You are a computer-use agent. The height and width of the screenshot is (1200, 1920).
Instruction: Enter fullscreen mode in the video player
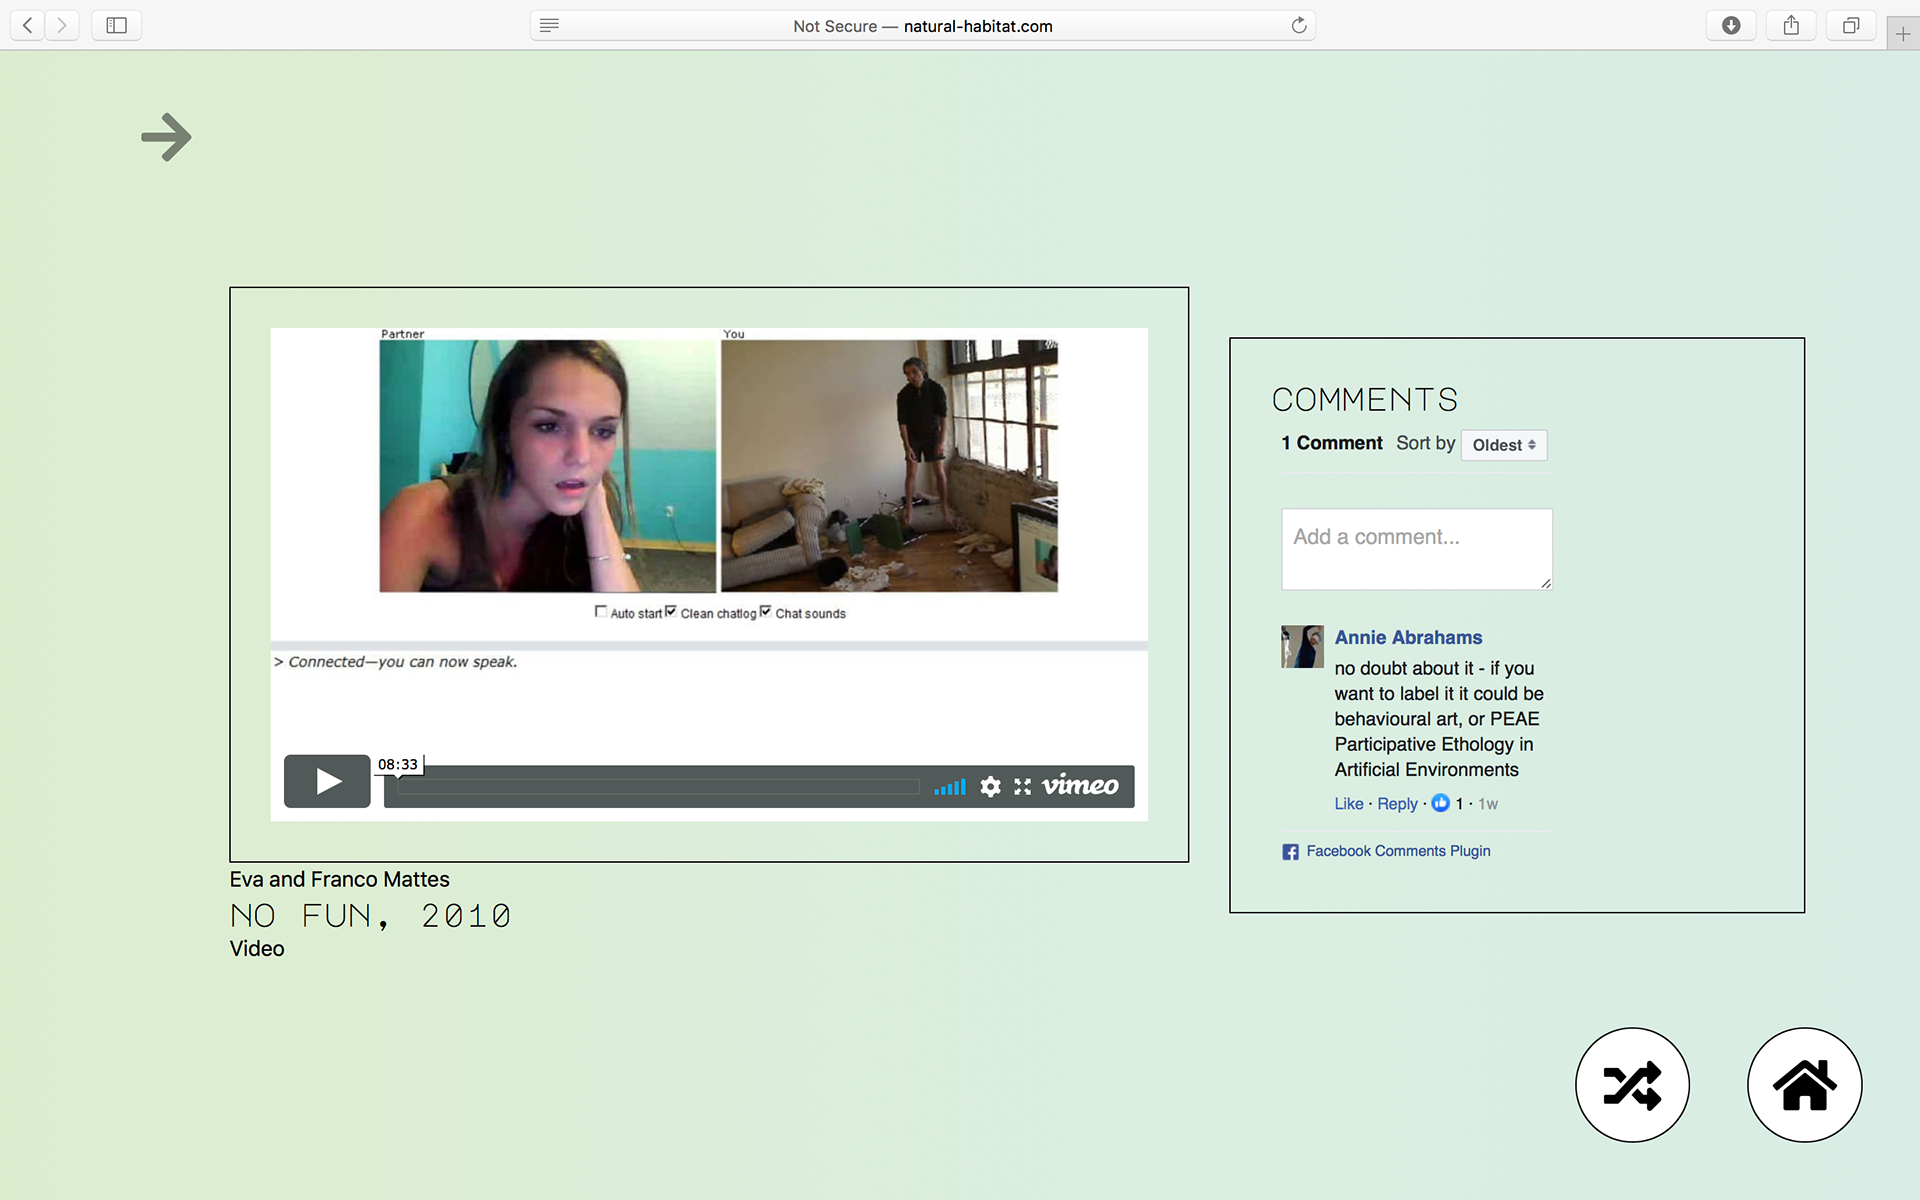coord(1022,787)
